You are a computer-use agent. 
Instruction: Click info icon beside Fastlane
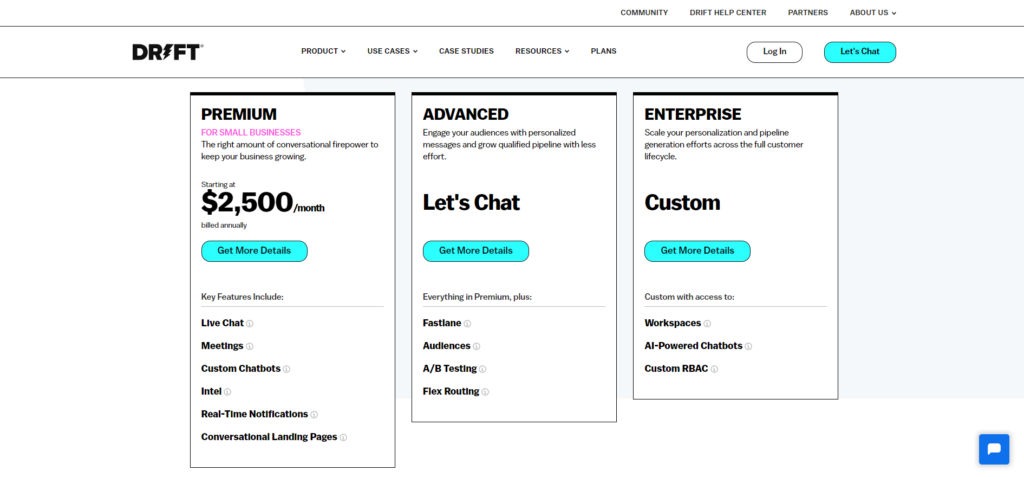point(467,324)
